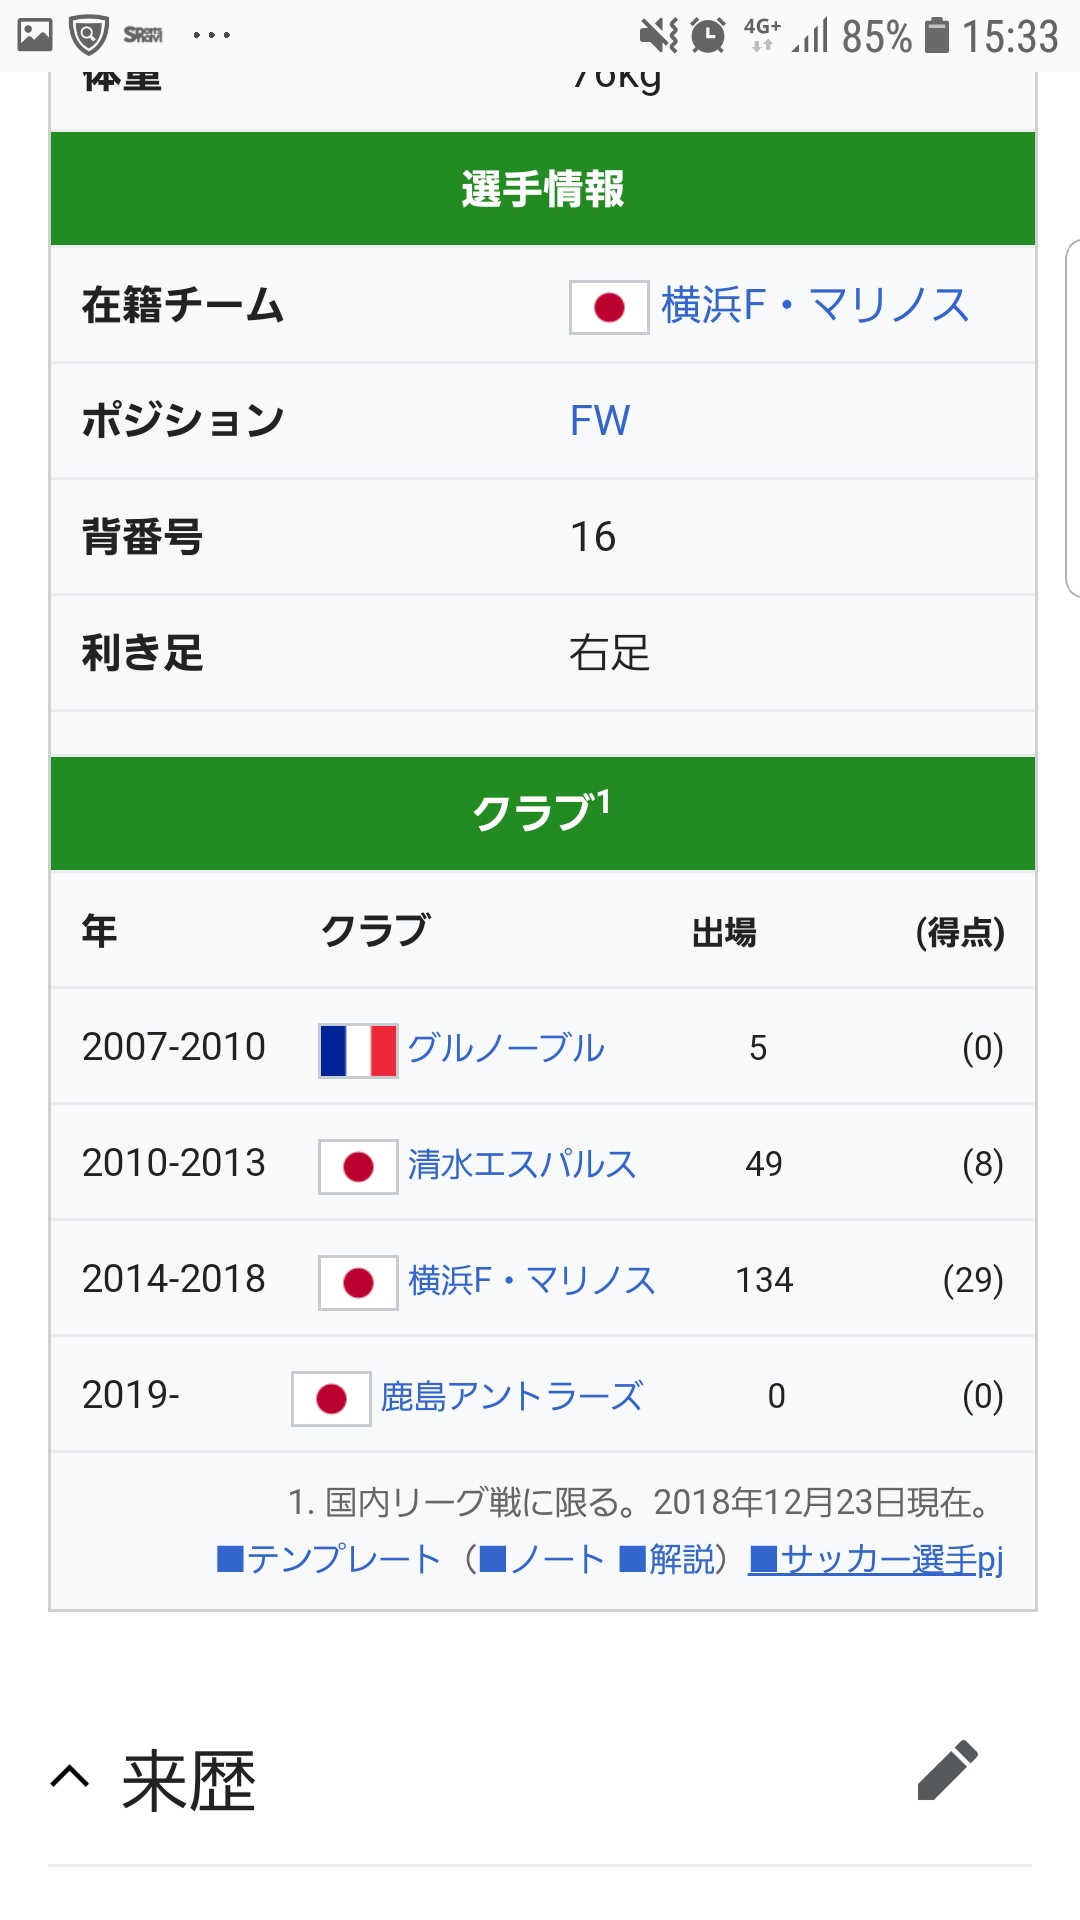Open the 清水エスパルス club link
The width and height of the screenshot is (1080, 1920).
click(x=521, y=1164)
